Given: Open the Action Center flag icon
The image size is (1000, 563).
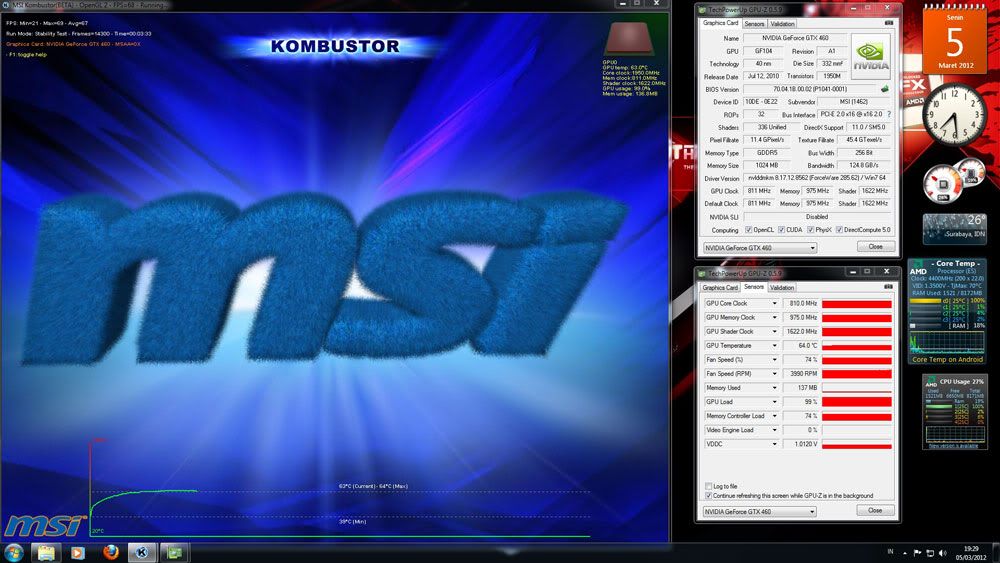Looking at the screenshot, I should pos(917,553).
